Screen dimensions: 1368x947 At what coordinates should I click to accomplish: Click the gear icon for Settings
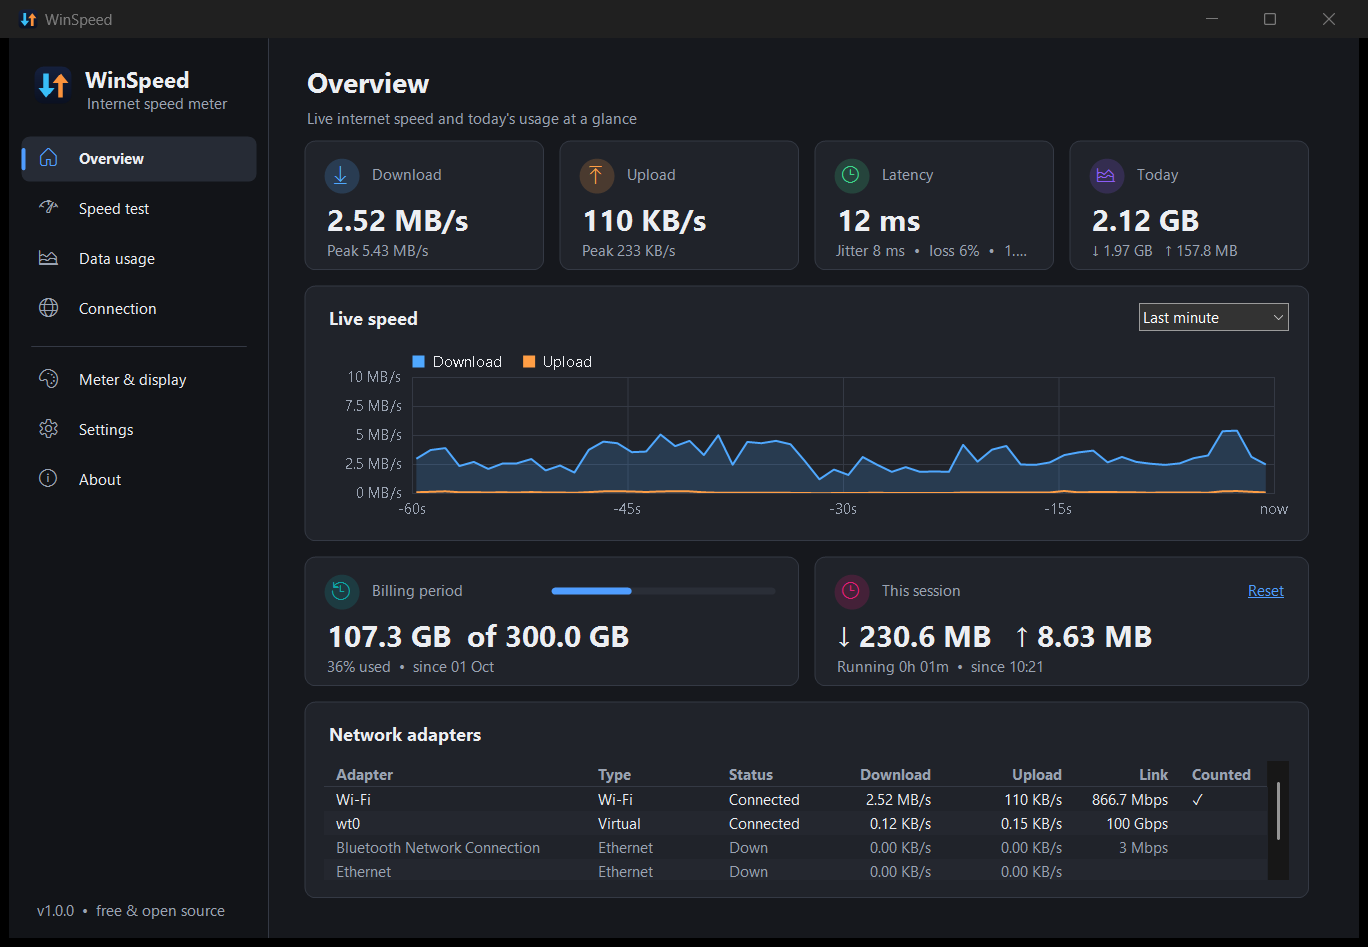tap(48, 429)
